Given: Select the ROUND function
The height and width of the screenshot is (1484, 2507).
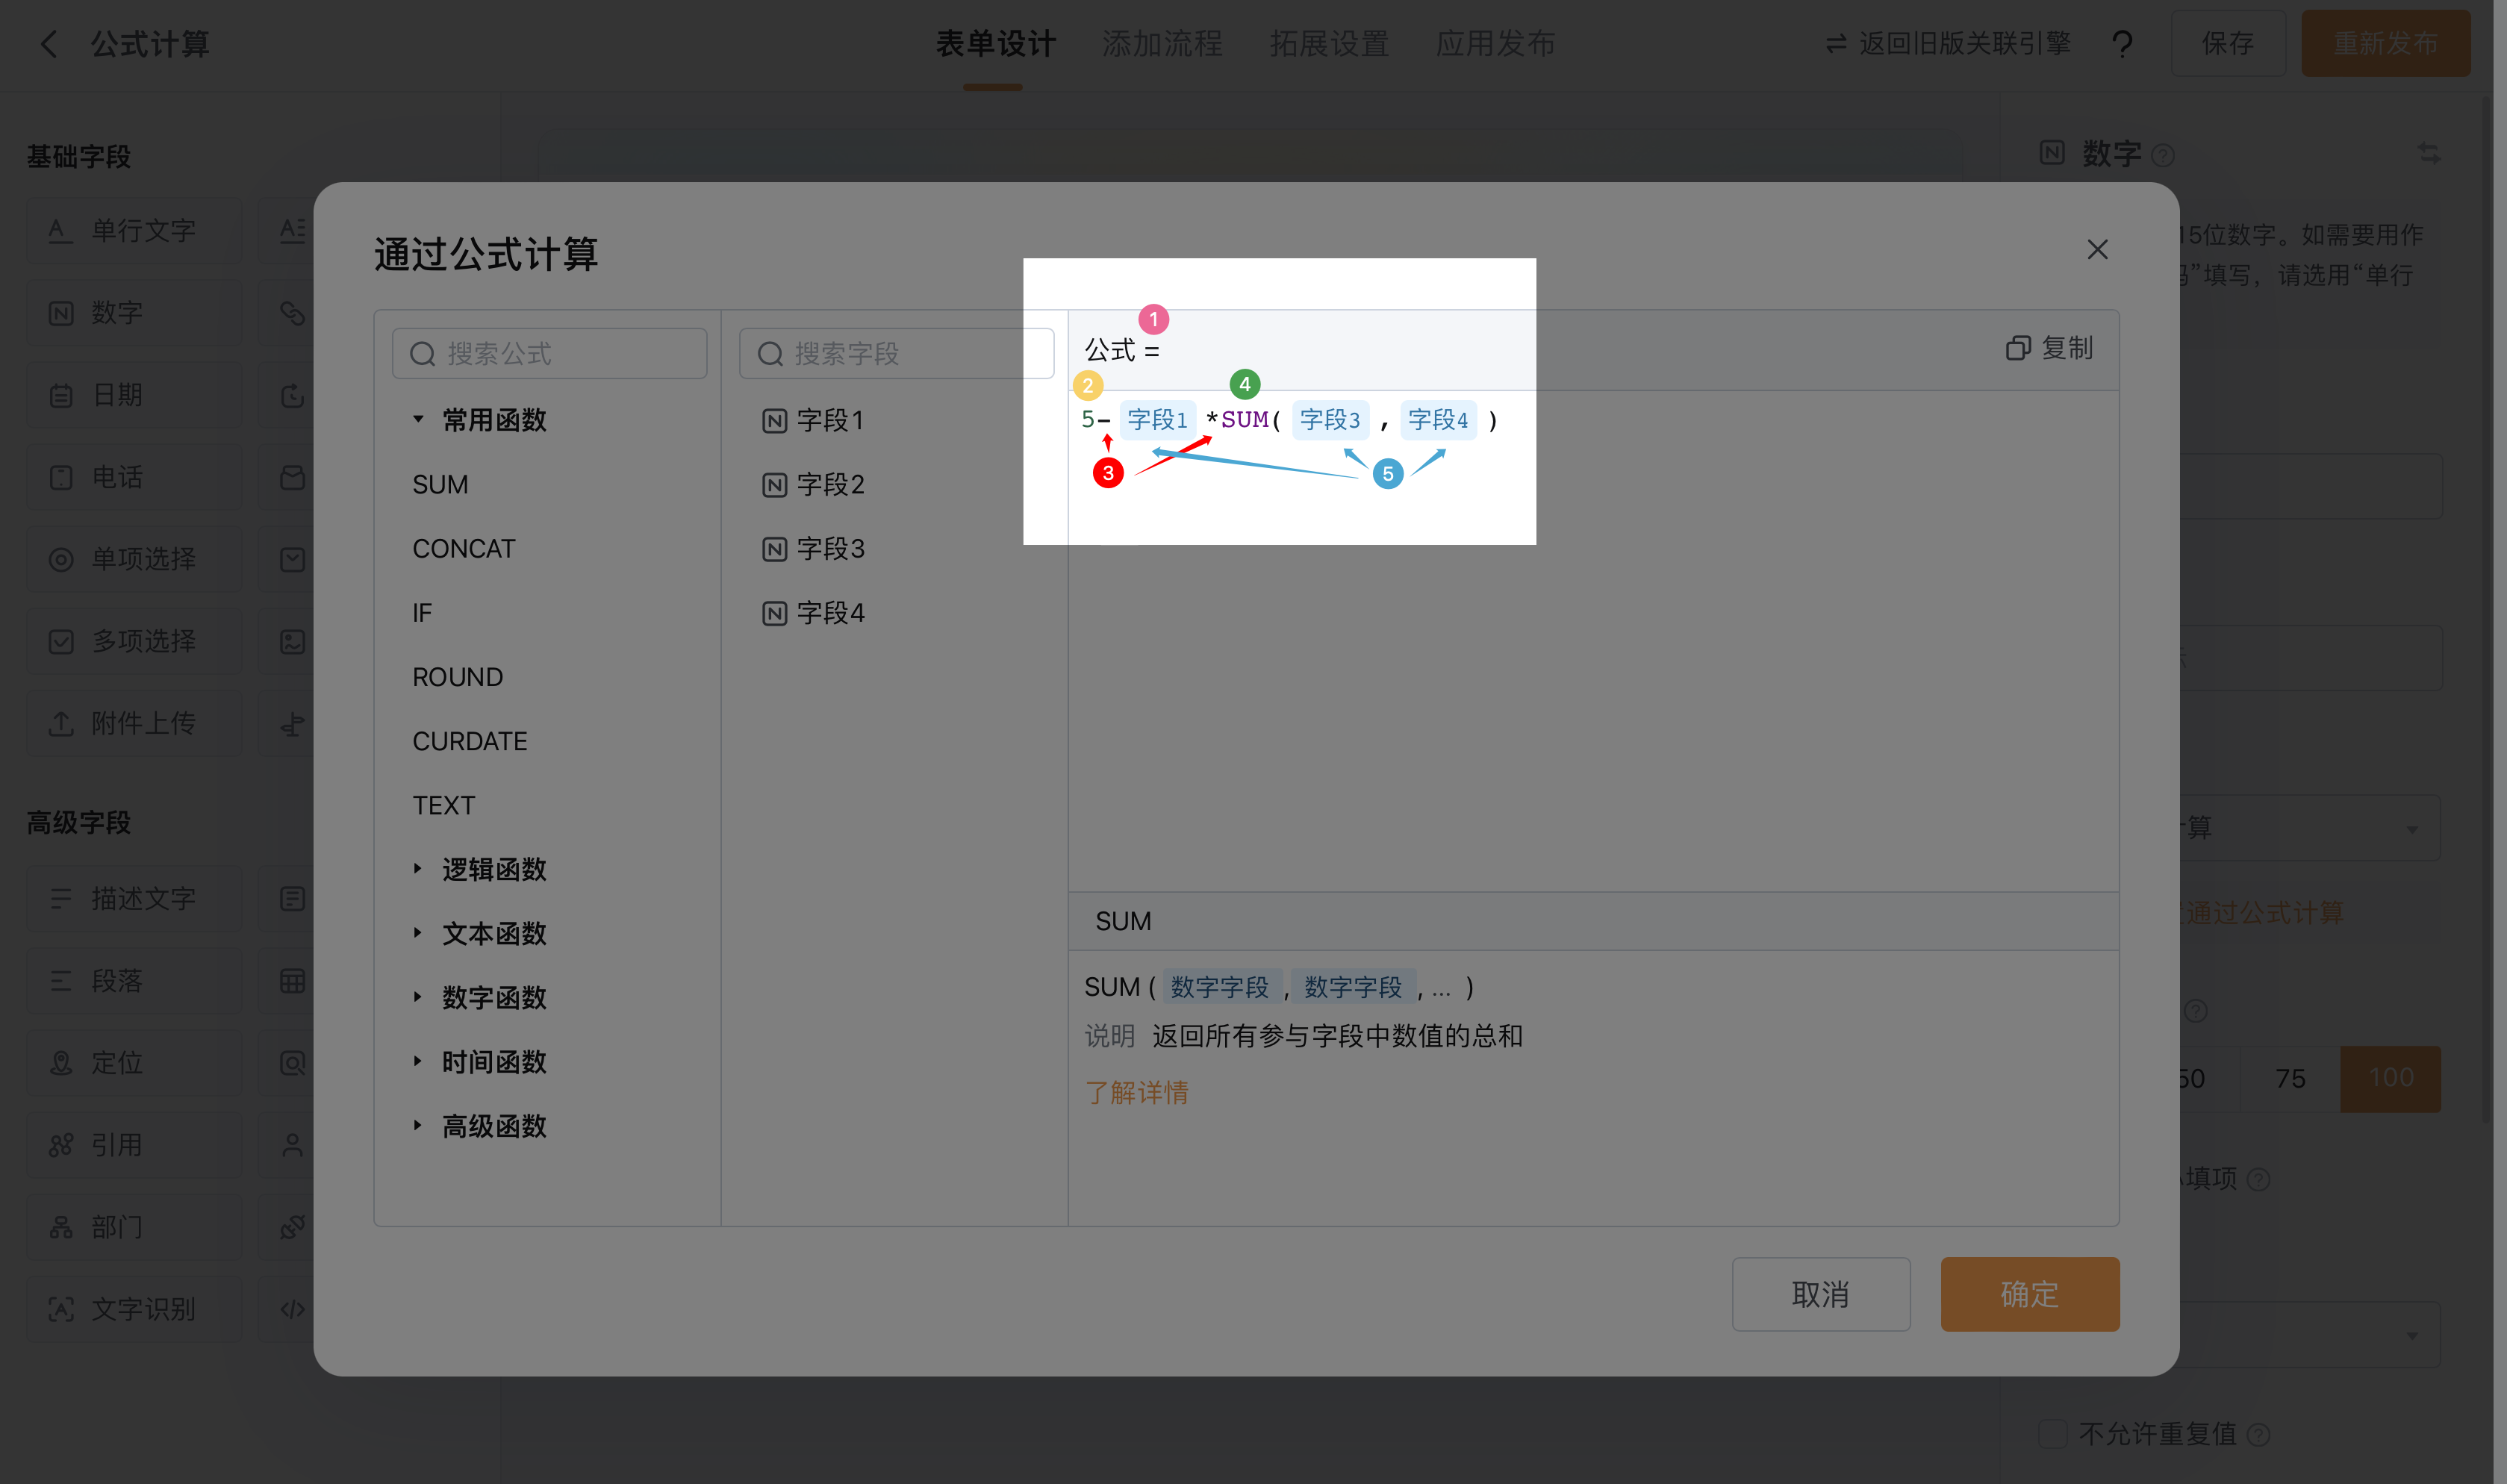Looking at the screenshot, I should [x=458, y=677].
